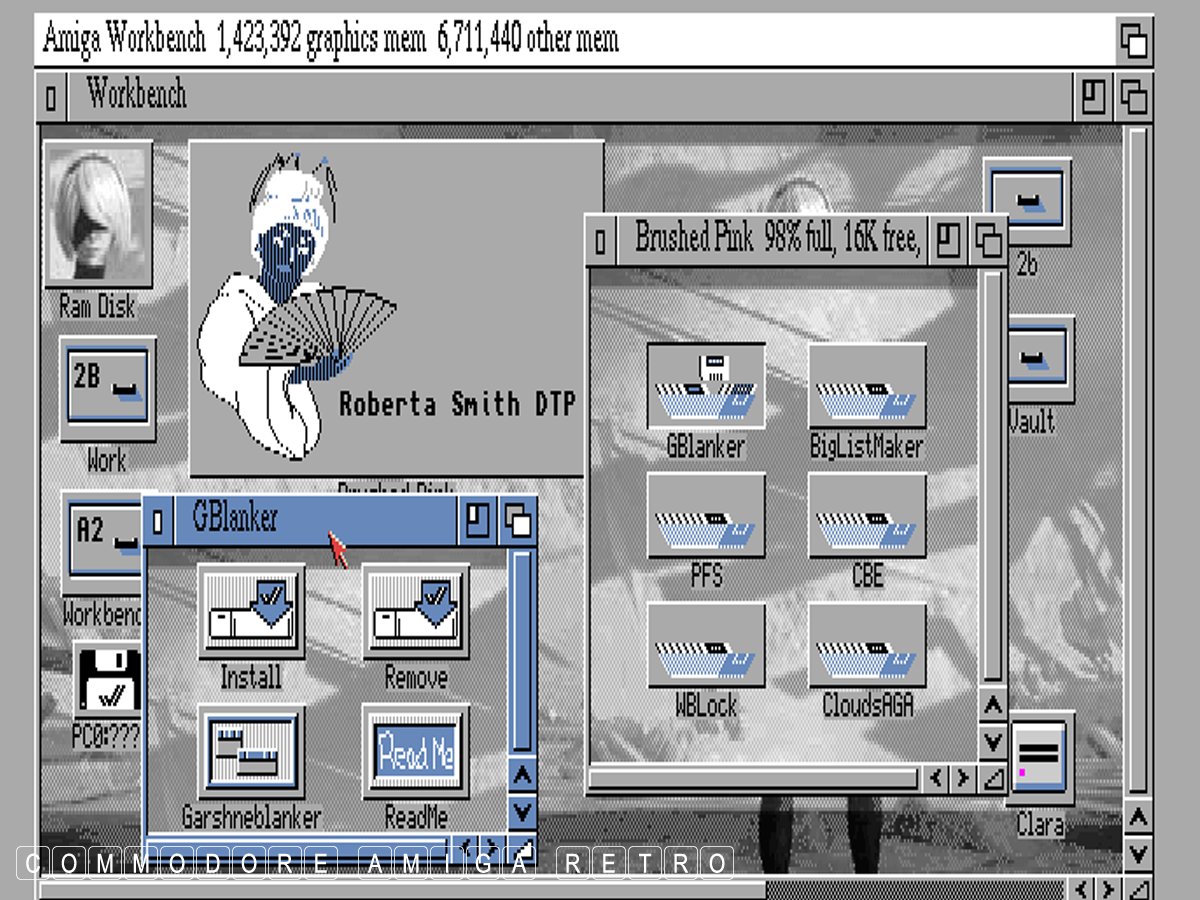Click the Amiga Workbench screen title bar
The width and height of the screenshot is (1200, 900).
coord(570,40)
